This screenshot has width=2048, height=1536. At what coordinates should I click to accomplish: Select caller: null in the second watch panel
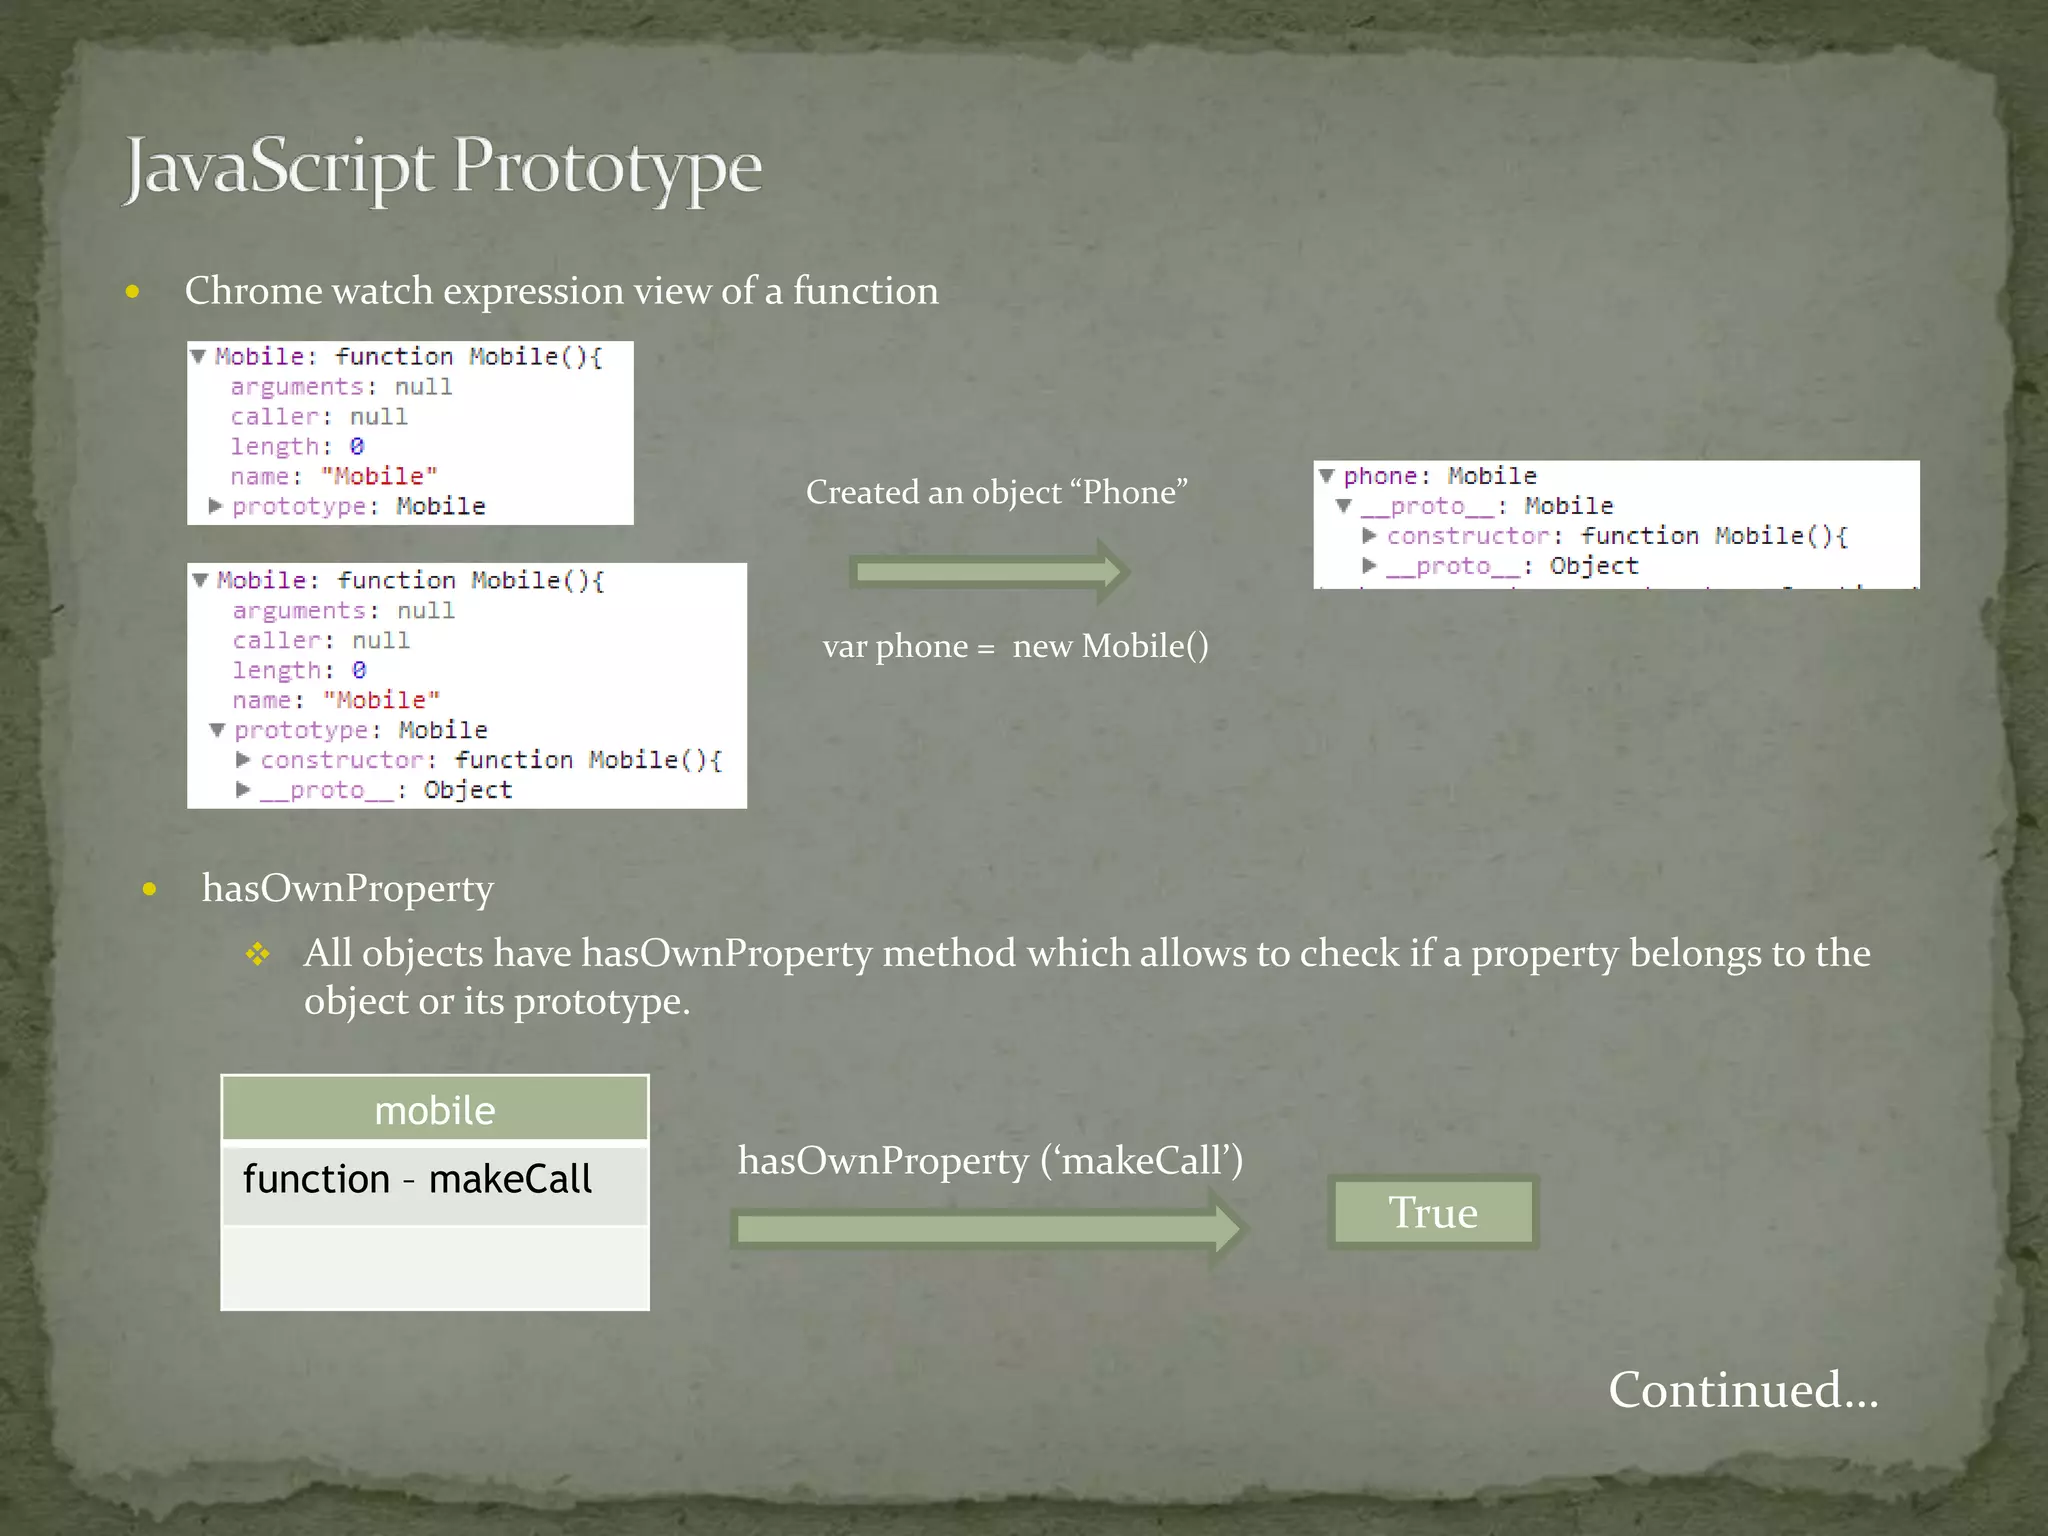tap(321, 641)
